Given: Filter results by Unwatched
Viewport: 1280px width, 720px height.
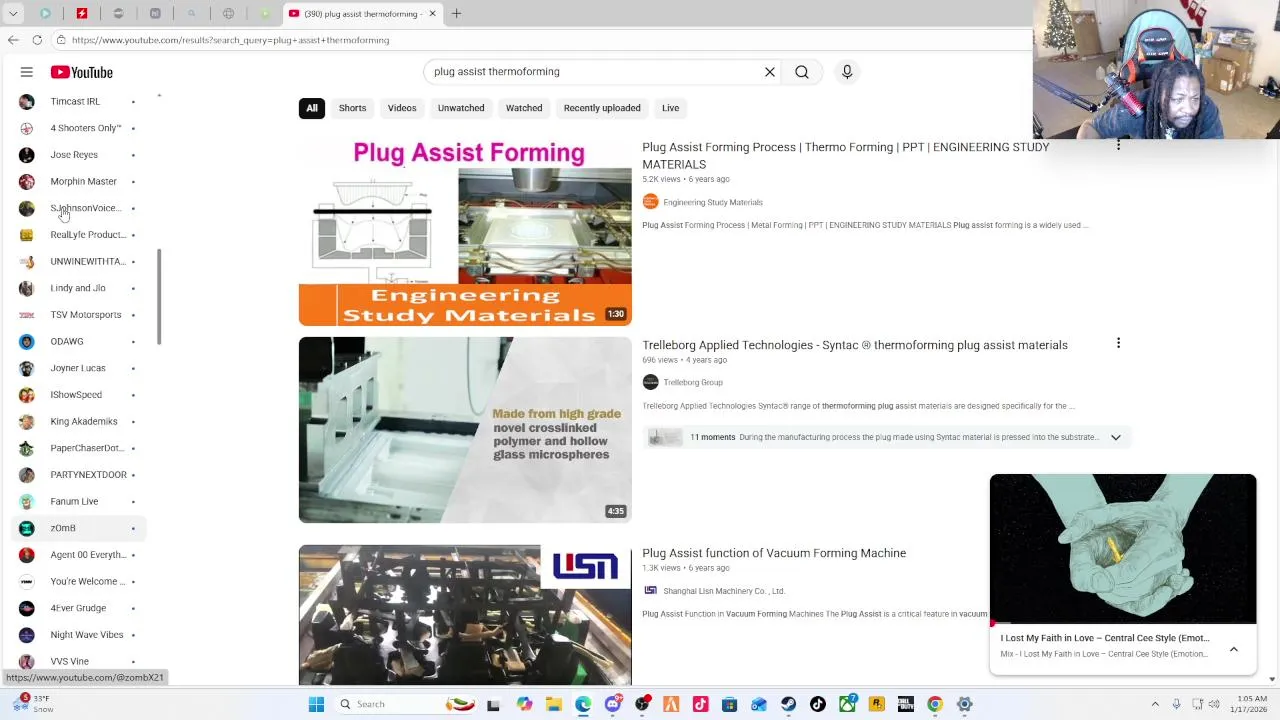Looking at the screenshot, I should point(461,108).
